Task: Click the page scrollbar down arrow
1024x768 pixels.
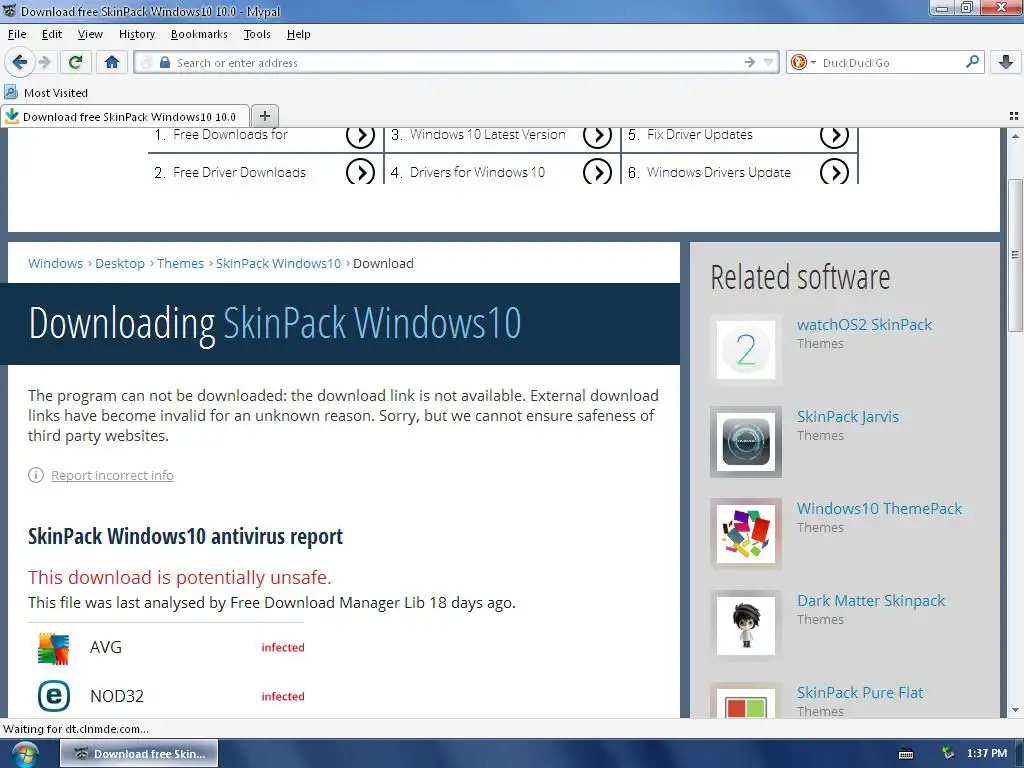Action: click(1015, 710)
